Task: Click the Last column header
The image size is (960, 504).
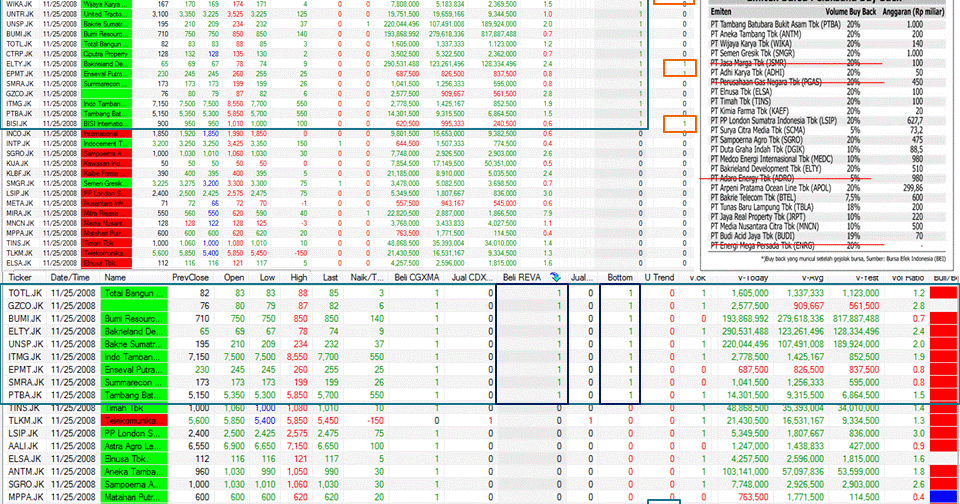Action: (330, 277)
